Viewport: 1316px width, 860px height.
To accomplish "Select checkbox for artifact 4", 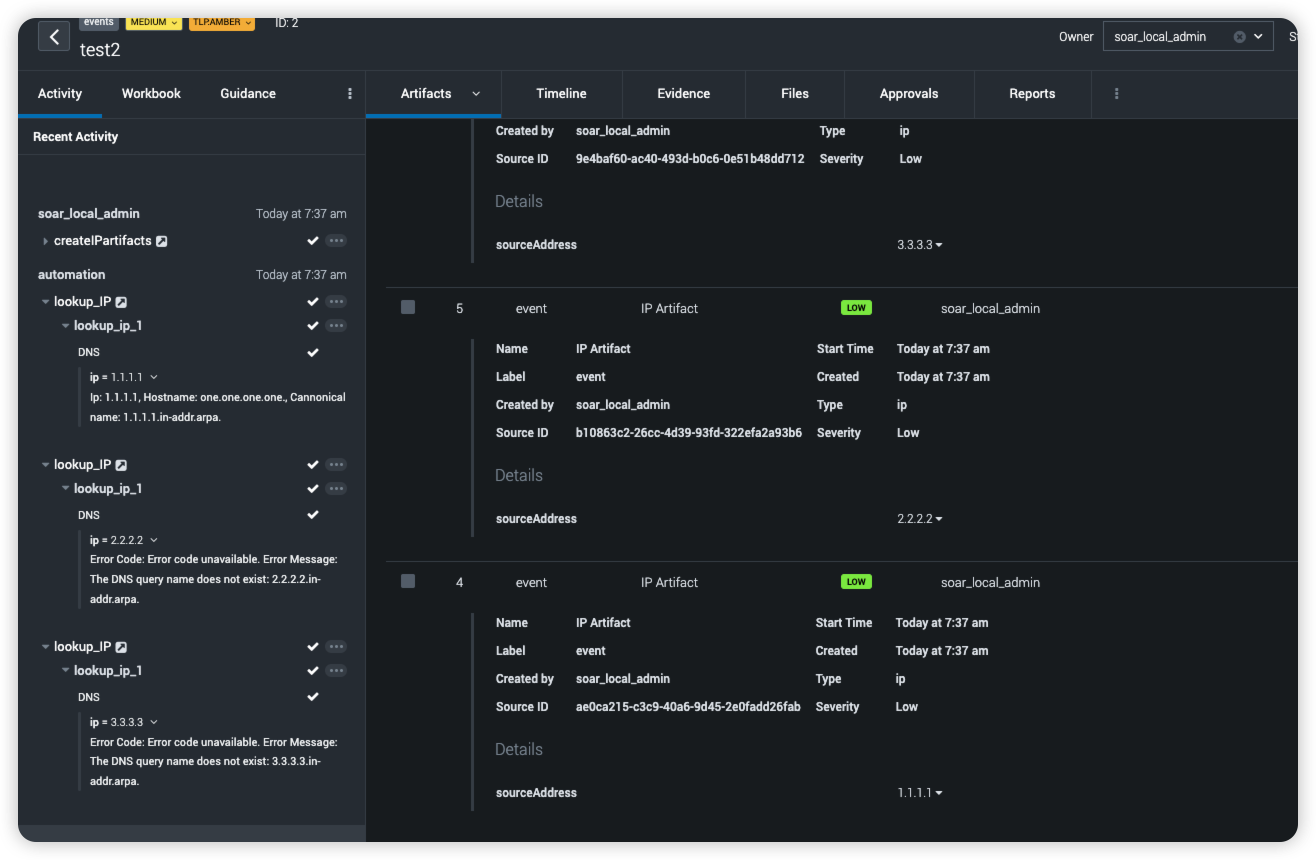I will pyautogui.click(x=408, y=582).
